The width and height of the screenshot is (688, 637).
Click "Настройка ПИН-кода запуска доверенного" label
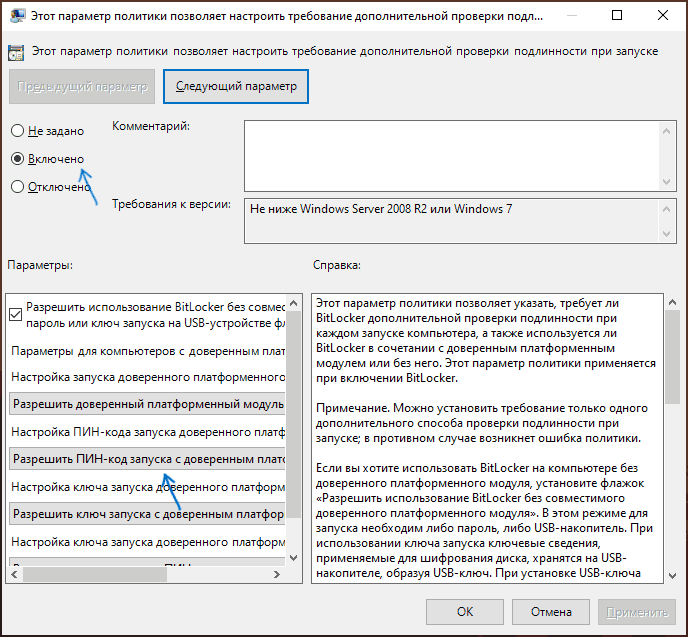148,432
